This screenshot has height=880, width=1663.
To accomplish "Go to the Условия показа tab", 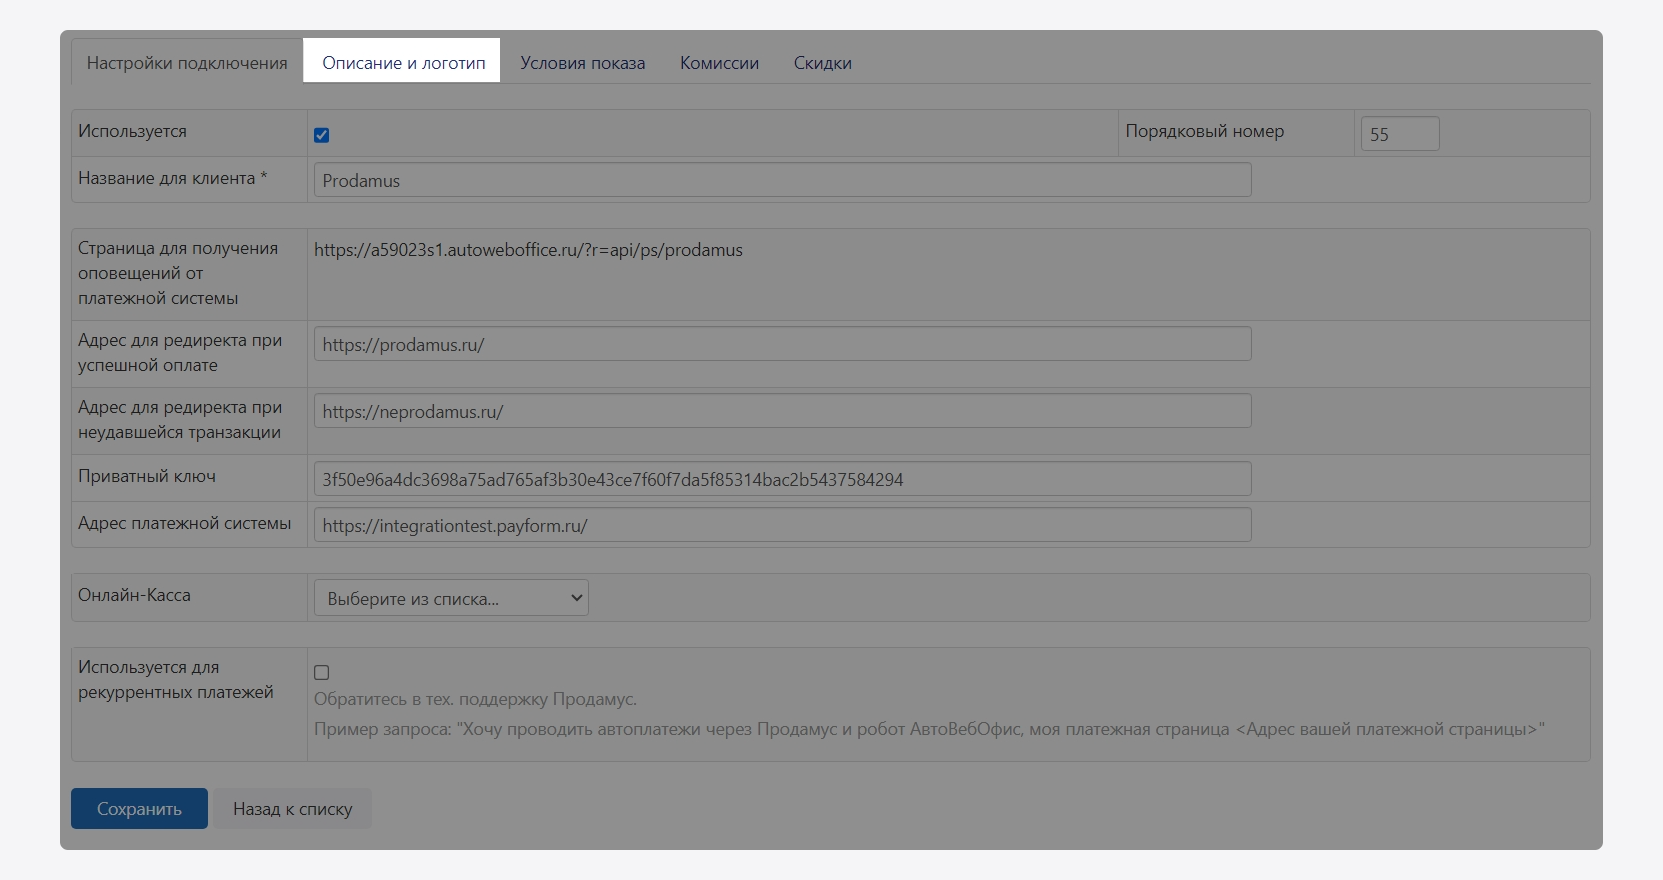I will tap(582, 63).
